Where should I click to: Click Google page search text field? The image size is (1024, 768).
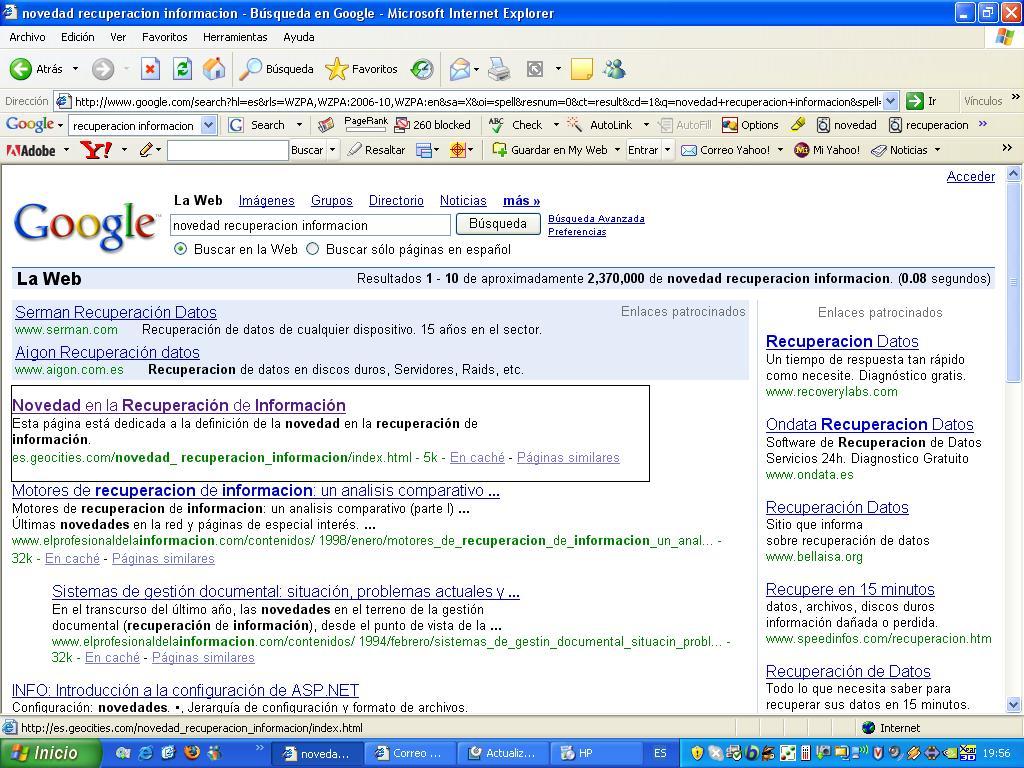click(310, 225)
